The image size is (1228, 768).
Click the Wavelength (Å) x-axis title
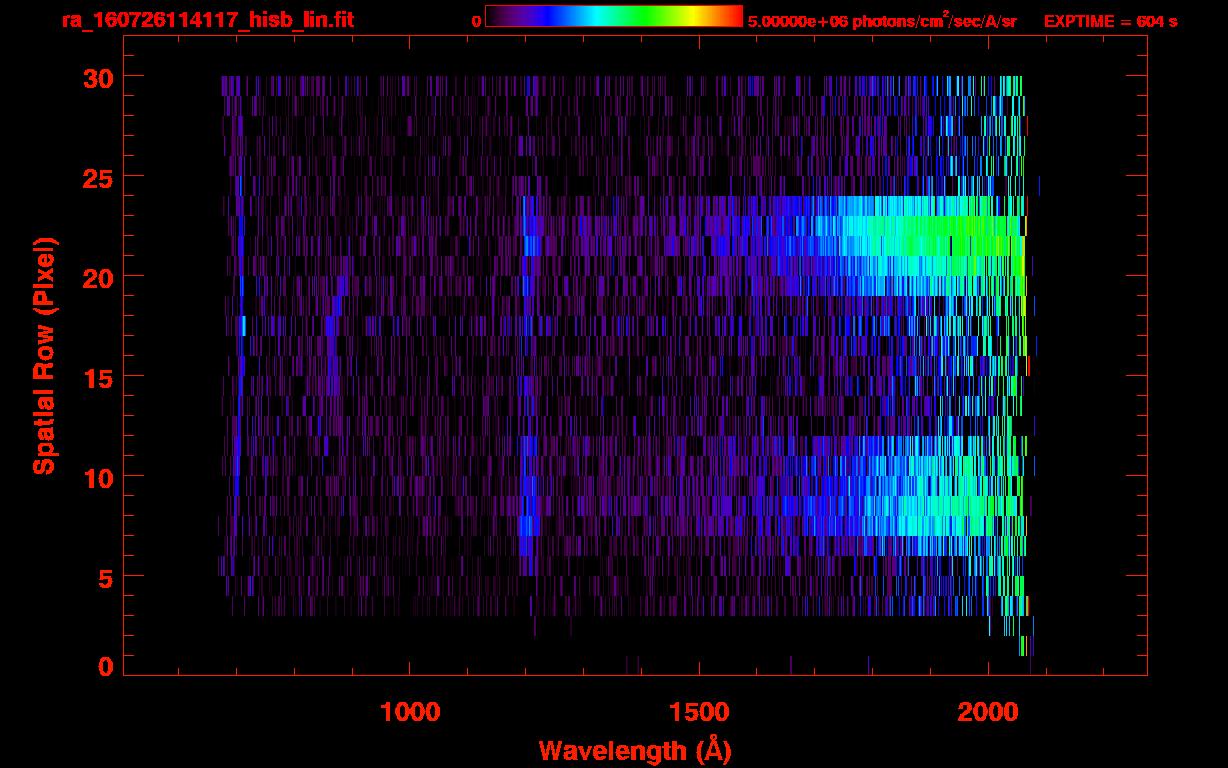tap(634, 750)
